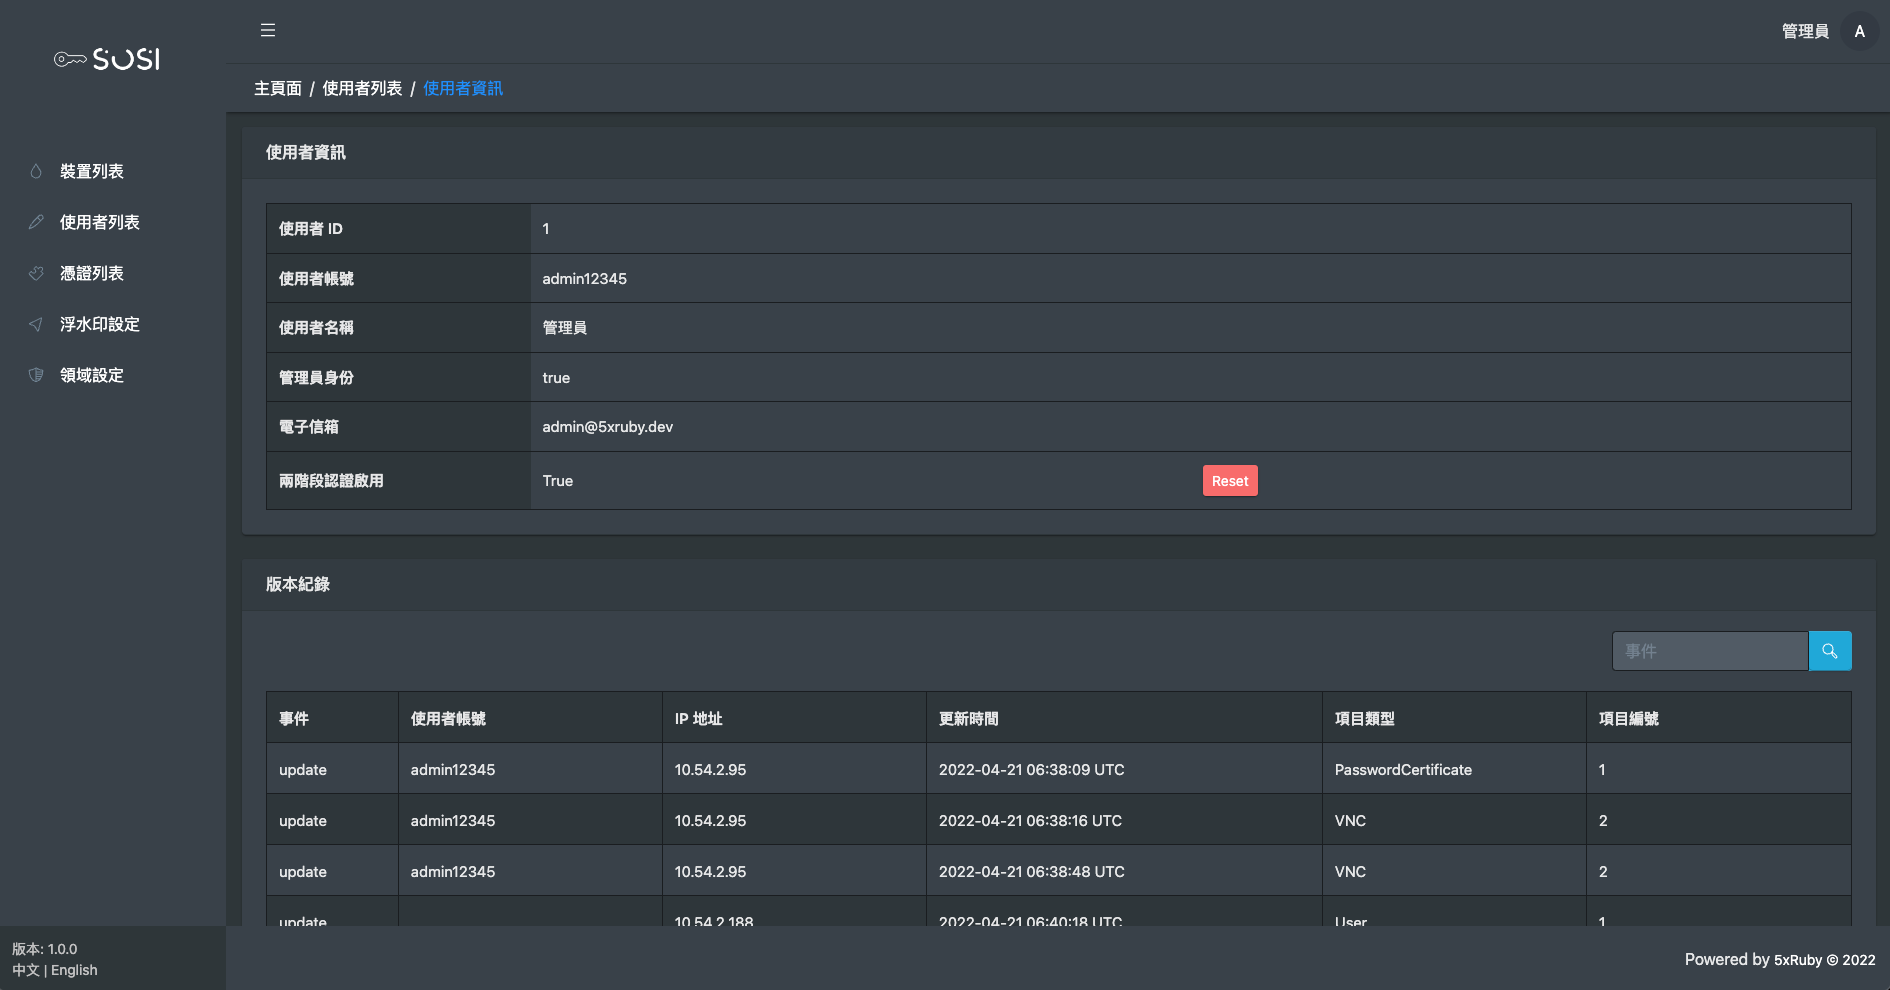Open 裝置列表 in the sidebar

(x=92, y=171)
